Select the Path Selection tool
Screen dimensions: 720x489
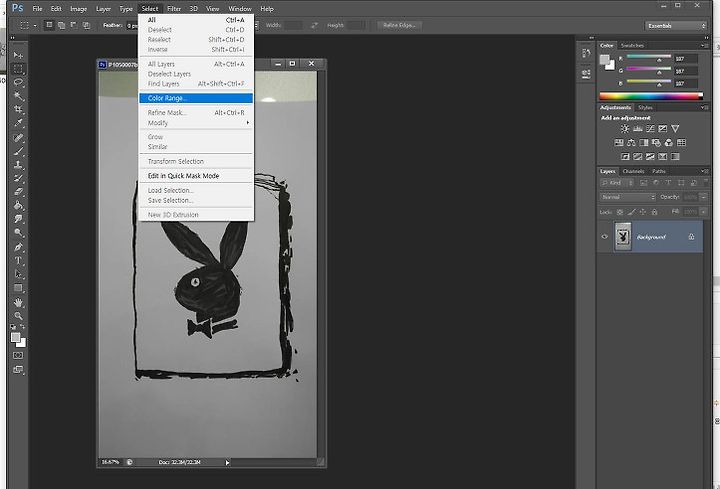point(18,274)
